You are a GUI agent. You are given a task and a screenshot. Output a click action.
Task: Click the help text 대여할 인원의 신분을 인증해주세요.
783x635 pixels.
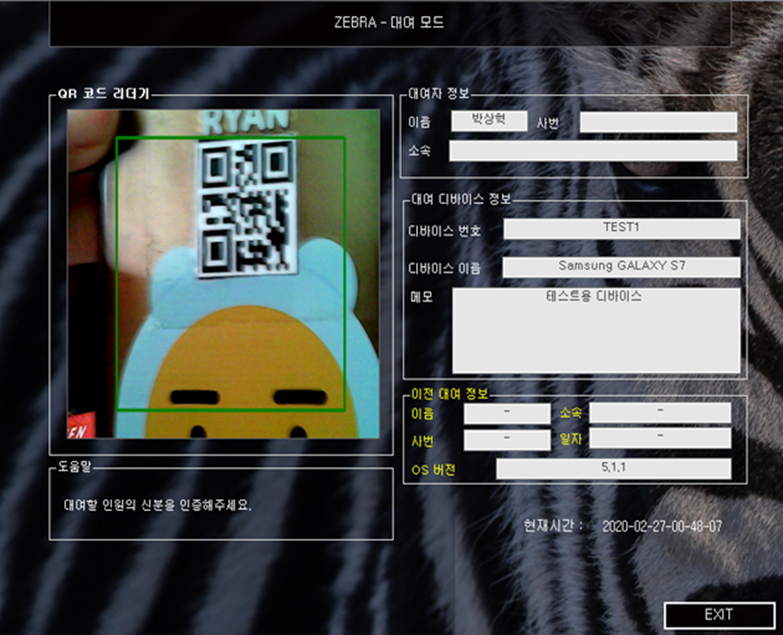[x=157, y=505]
